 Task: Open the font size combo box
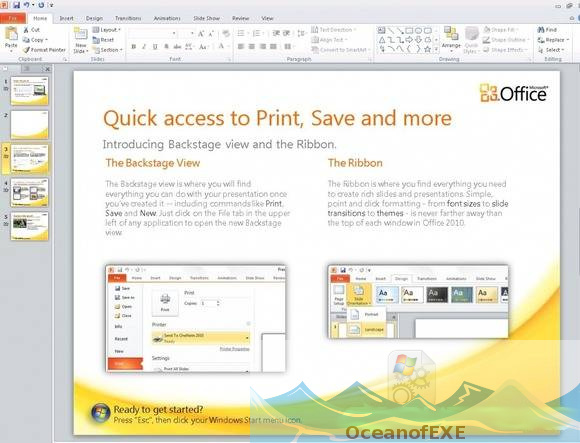187,34
